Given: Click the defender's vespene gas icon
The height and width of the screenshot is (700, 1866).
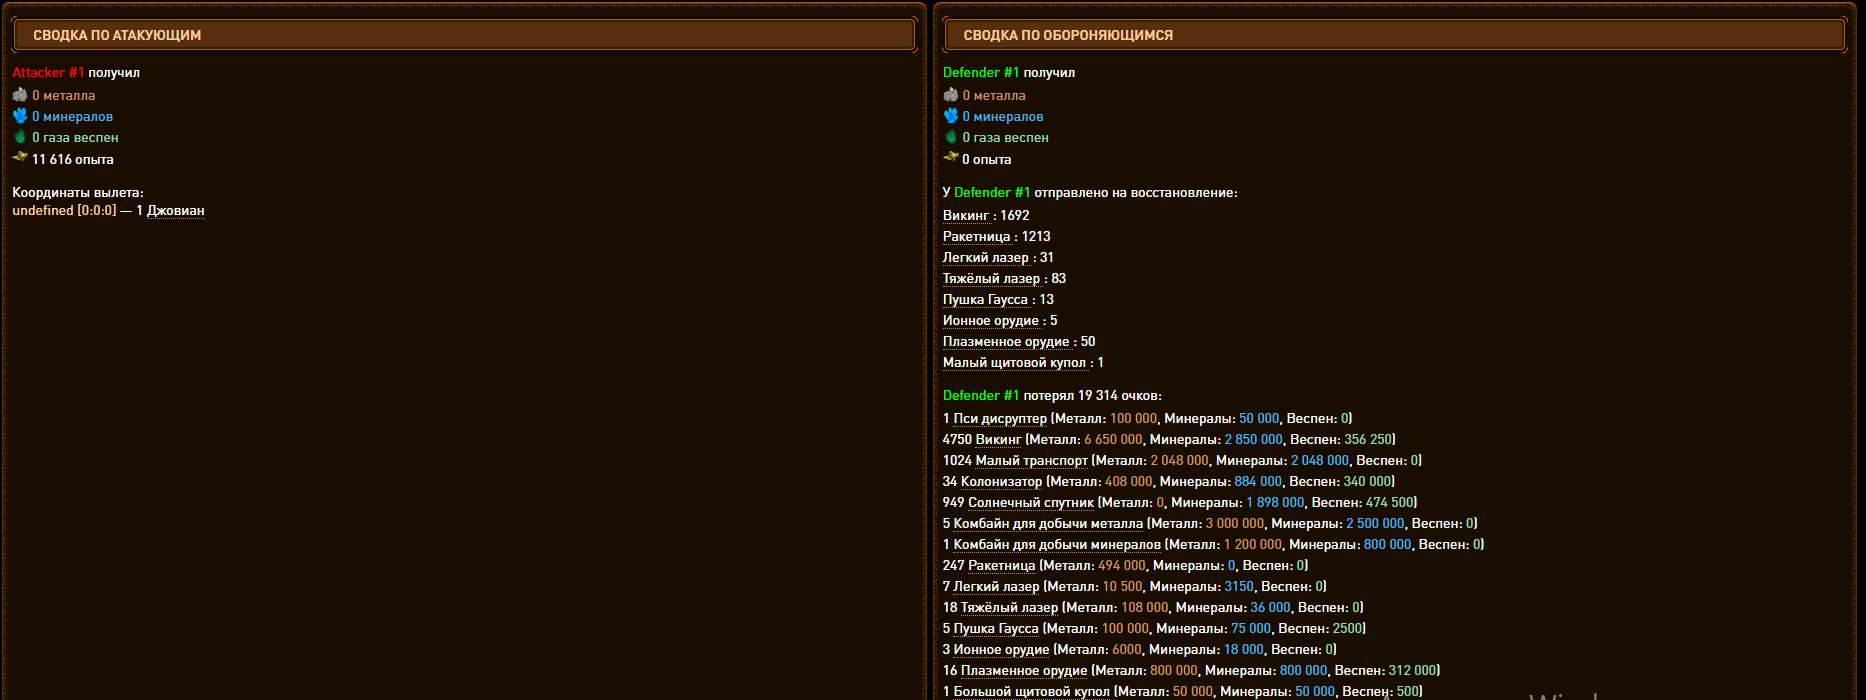Looking at the screenshot, I should coord(951,137).
